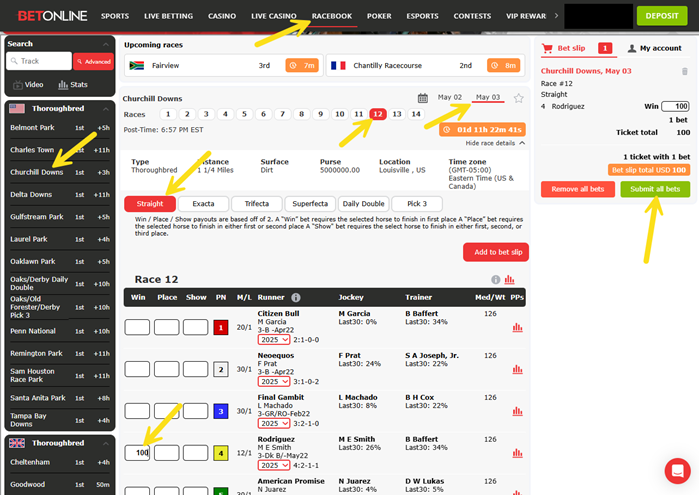Open Citizen Bull 2025 year dropdown
This screenshot has height=496, width=699.
[274, 340]
